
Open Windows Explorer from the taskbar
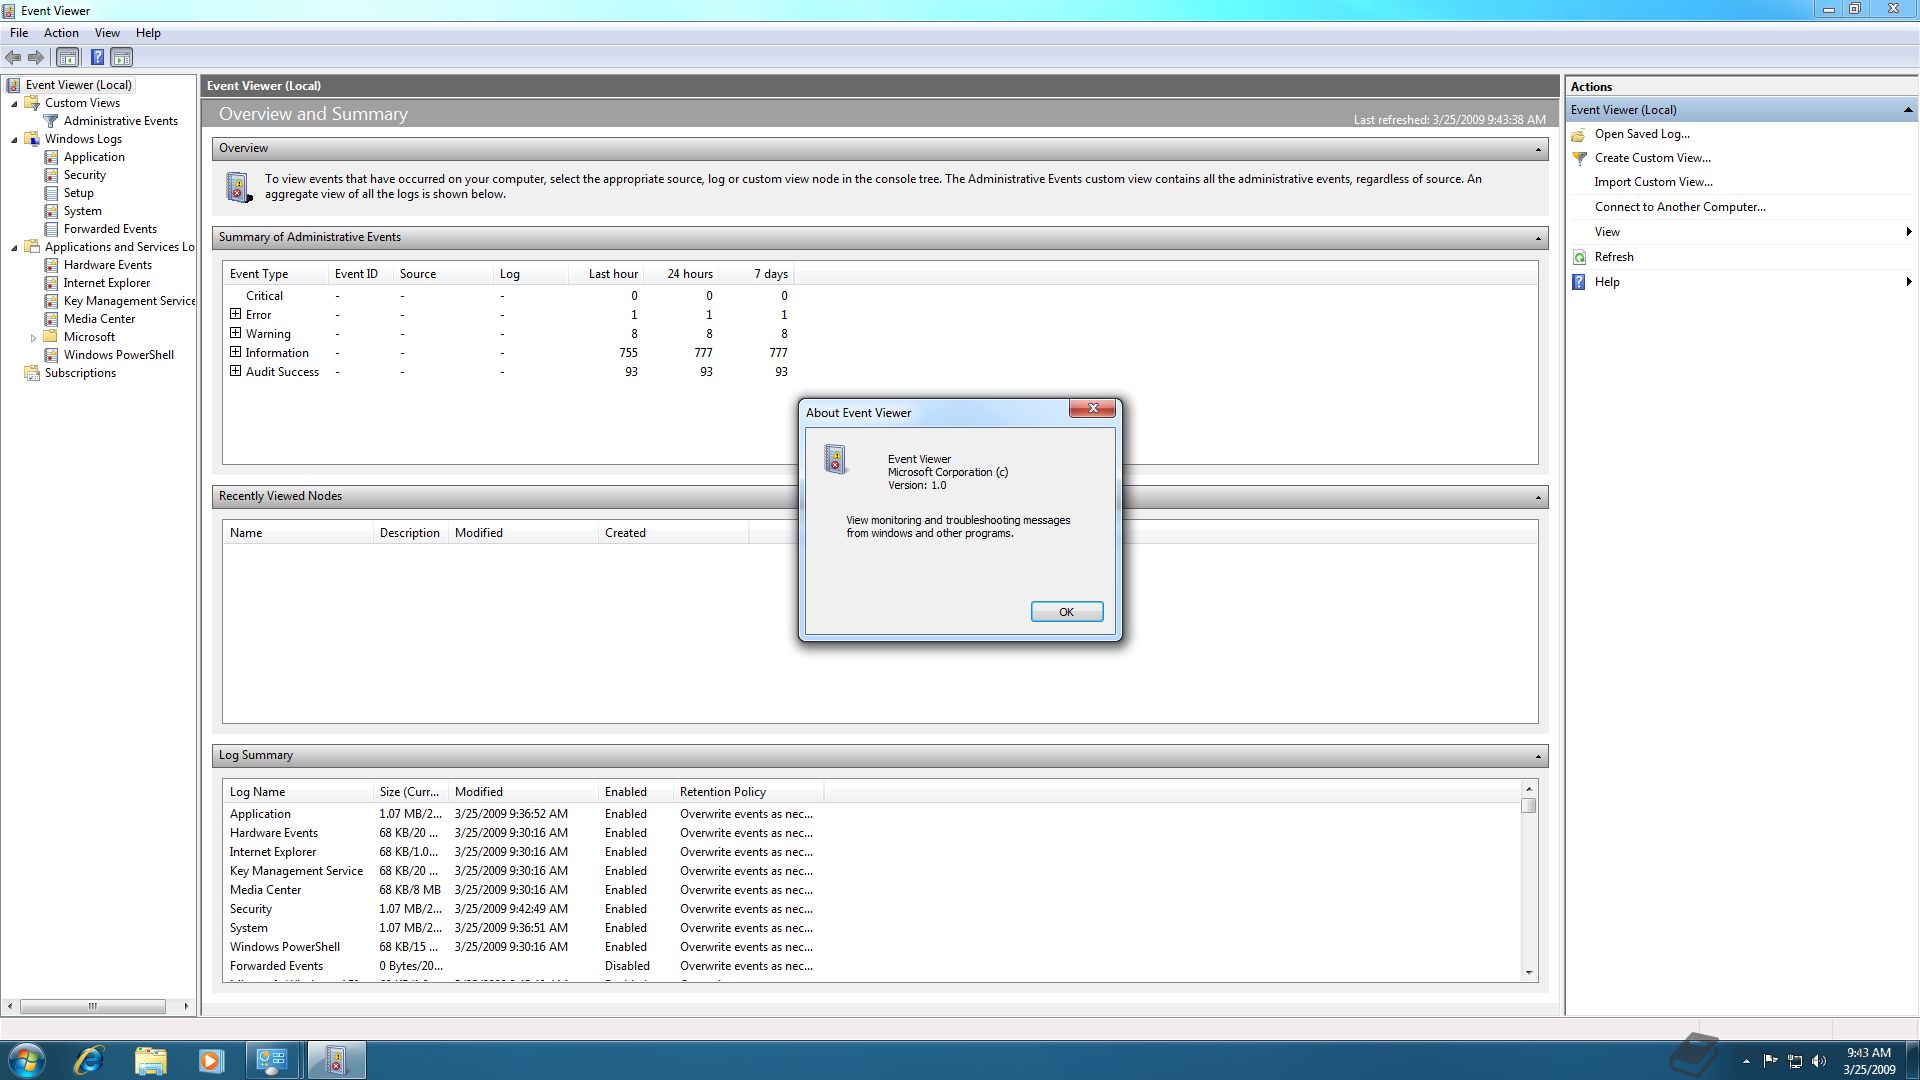click(x=150, y=1060)
